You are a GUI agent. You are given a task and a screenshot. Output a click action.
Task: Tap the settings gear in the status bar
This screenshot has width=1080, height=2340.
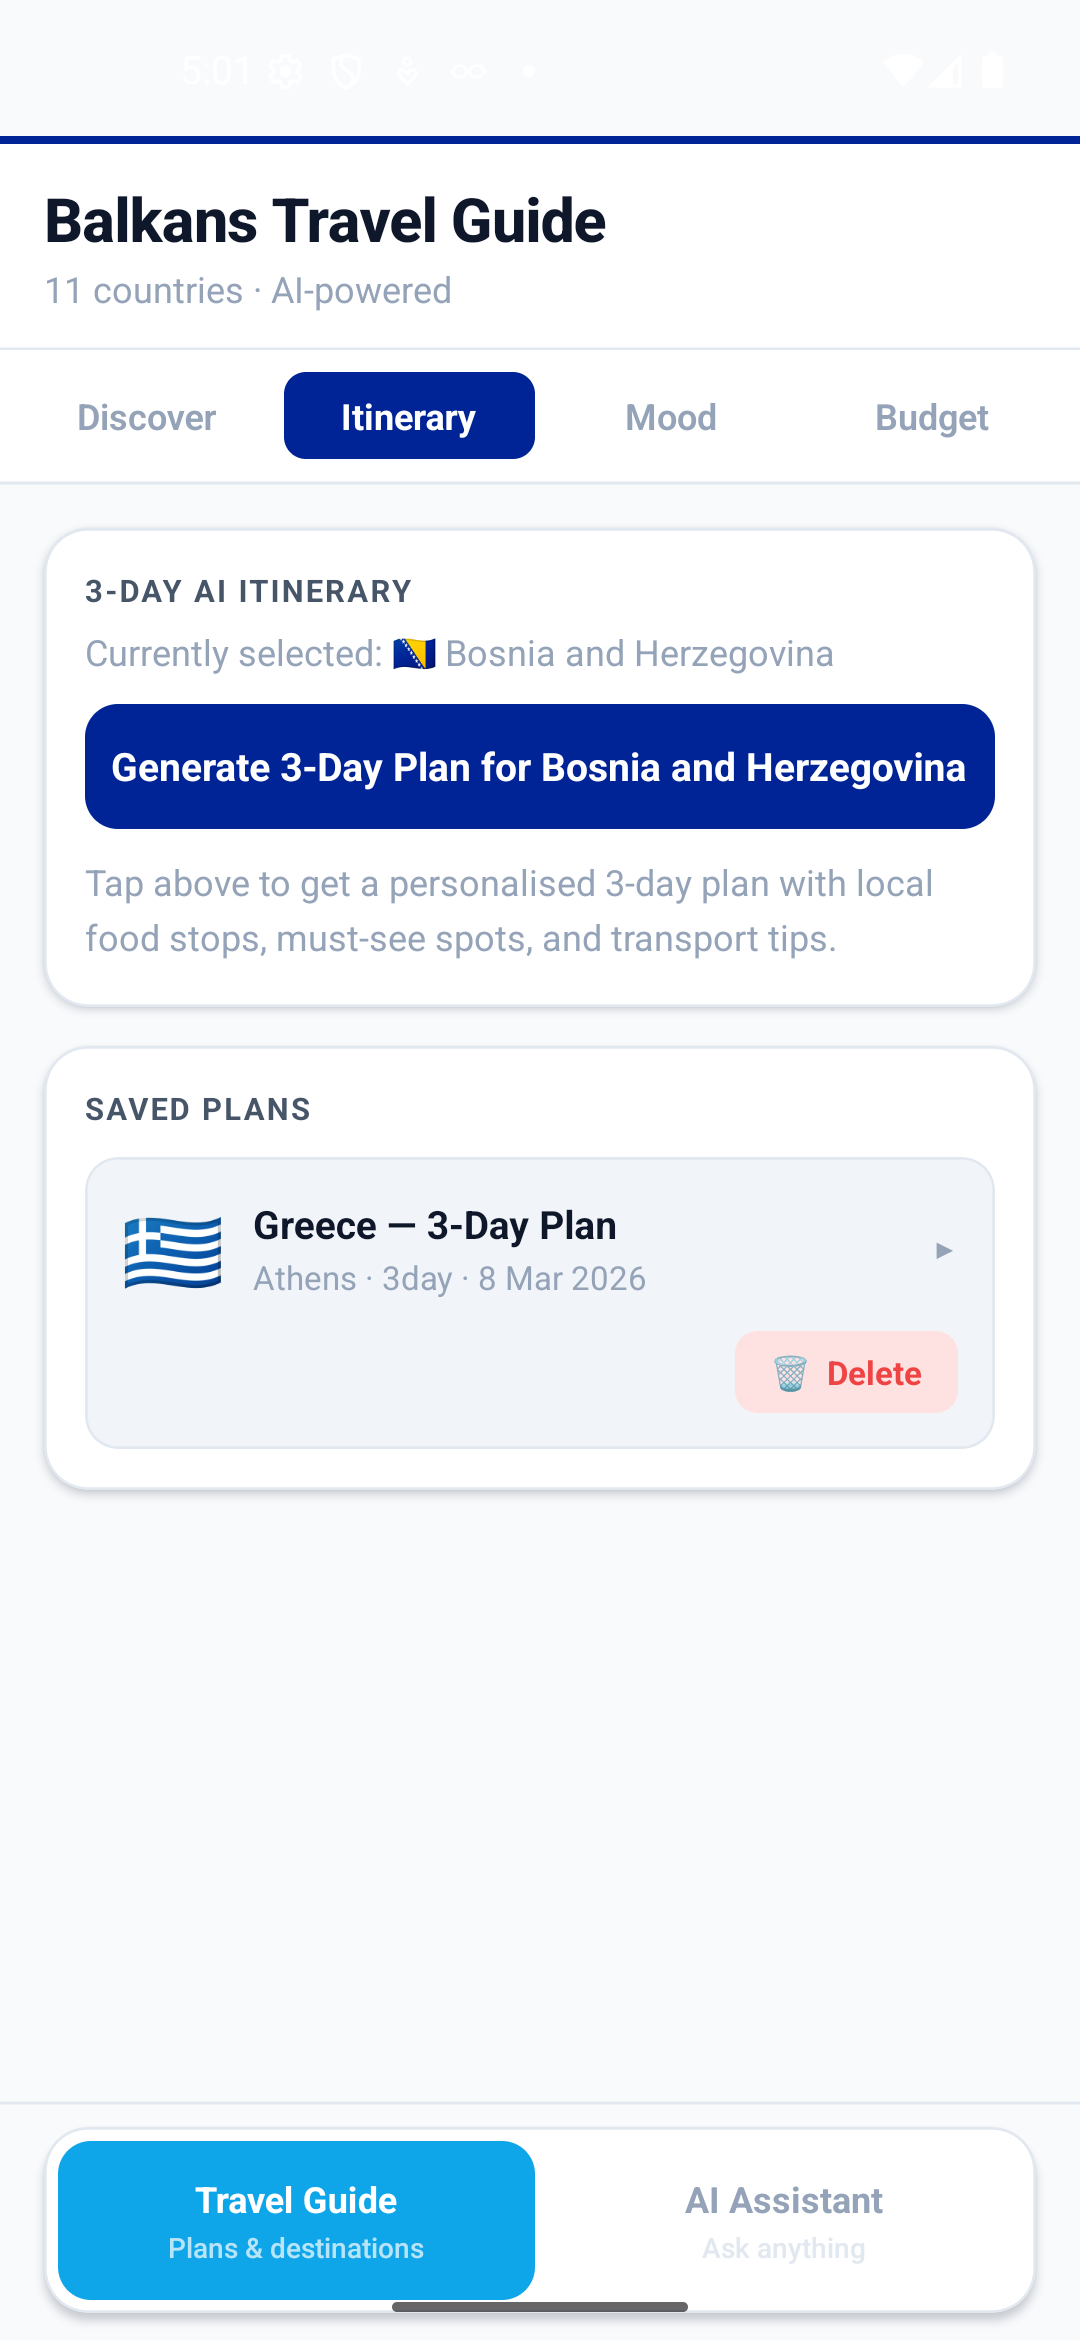pyautogui.click(x=286, y=70)
